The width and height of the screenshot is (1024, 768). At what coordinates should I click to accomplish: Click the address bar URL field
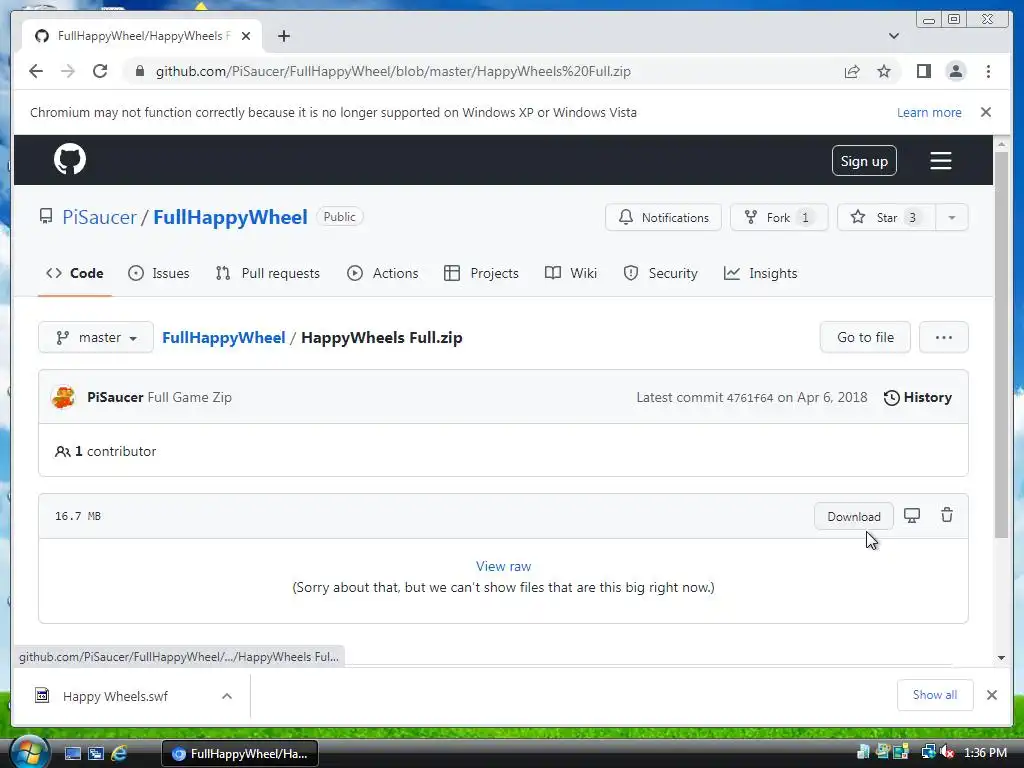393,71
